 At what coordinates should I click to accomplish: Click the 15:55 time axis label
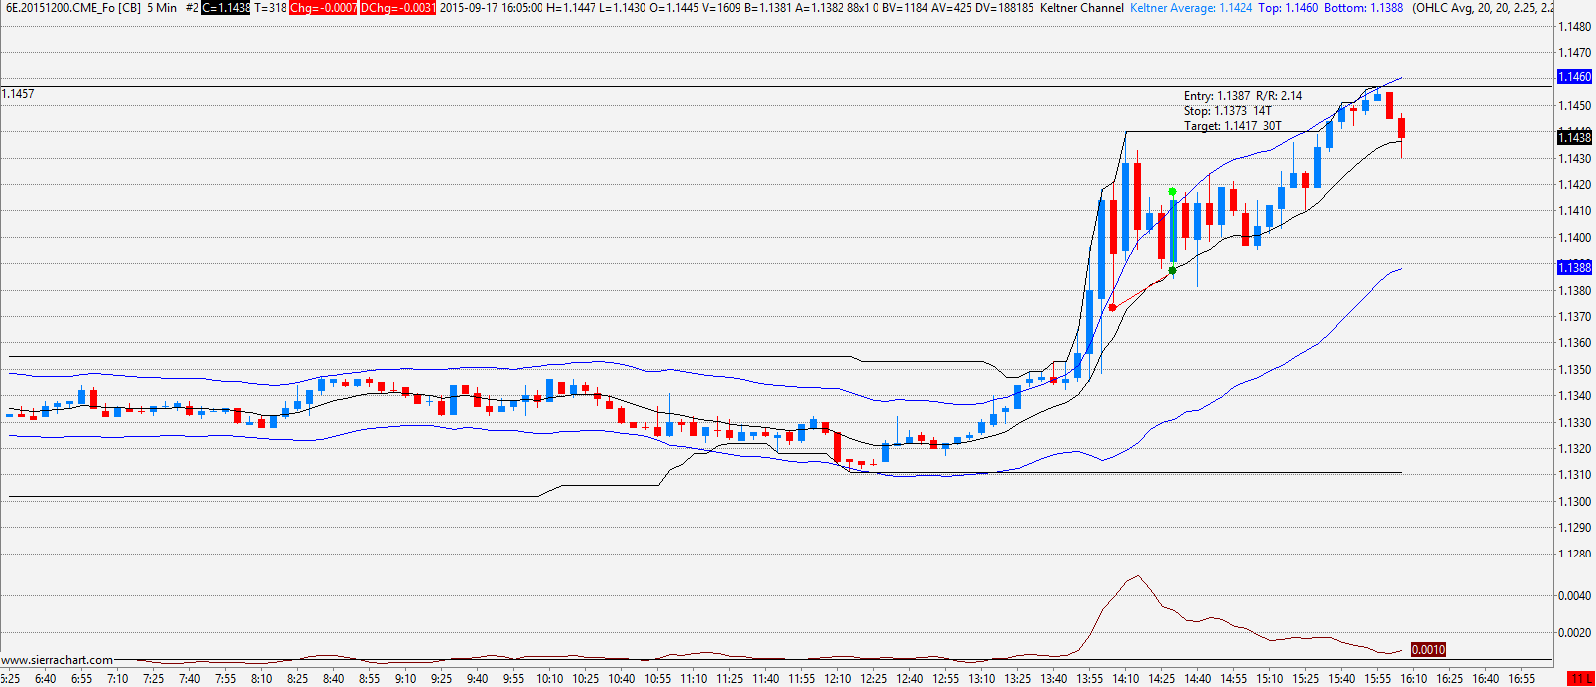click(1377, 679)
